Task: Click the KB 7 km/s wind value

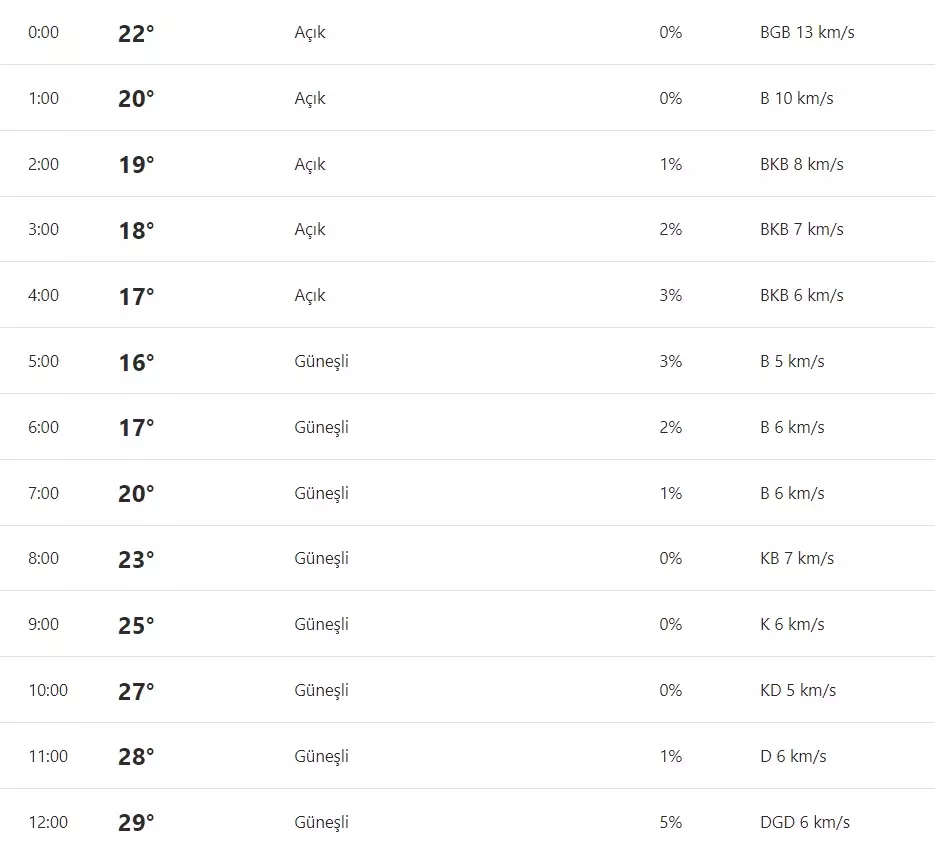Action: pyautogui.click(x=796, y=558)
